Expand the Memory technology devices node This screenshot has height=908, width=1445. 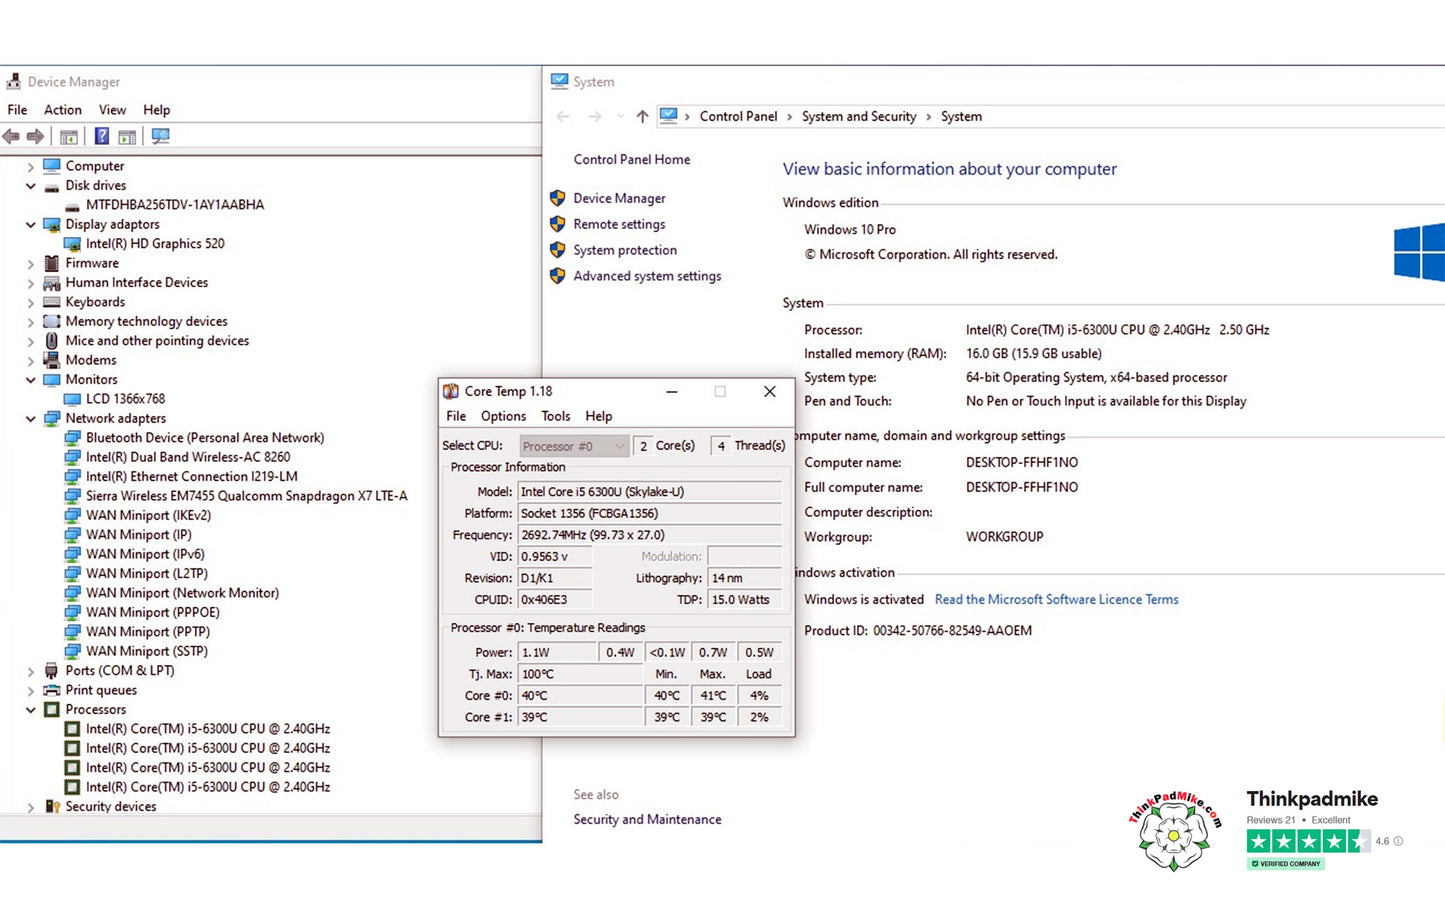click(30, 322)
